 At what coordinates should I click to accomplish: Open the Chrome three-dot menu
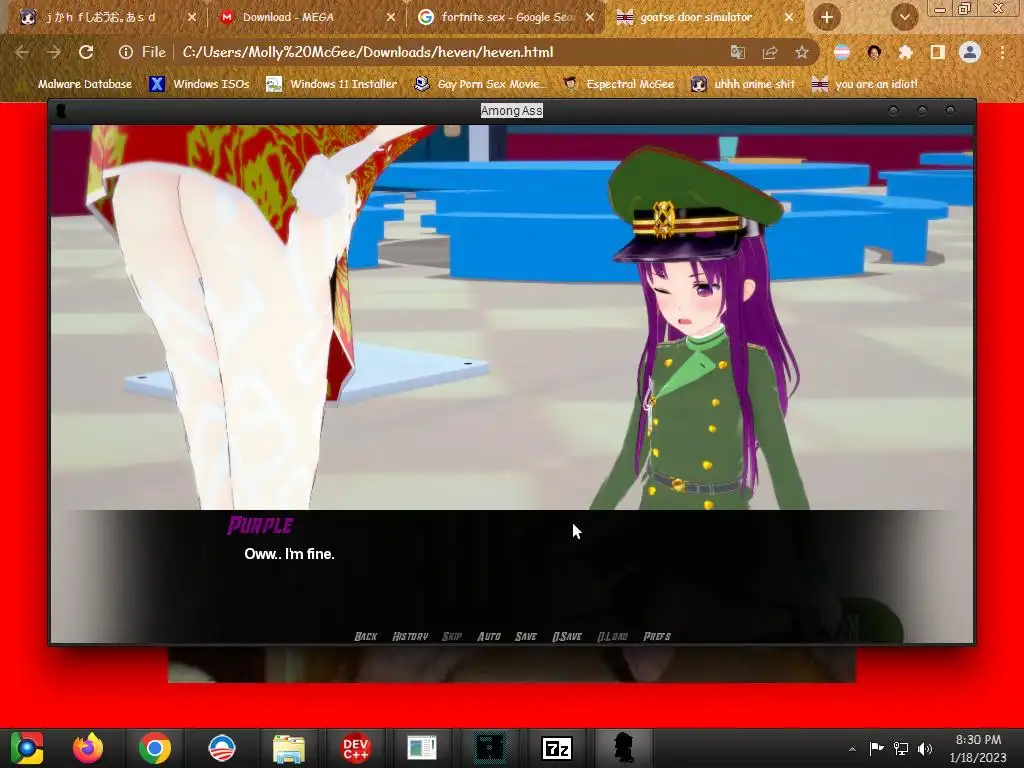tap(1002, 52)
